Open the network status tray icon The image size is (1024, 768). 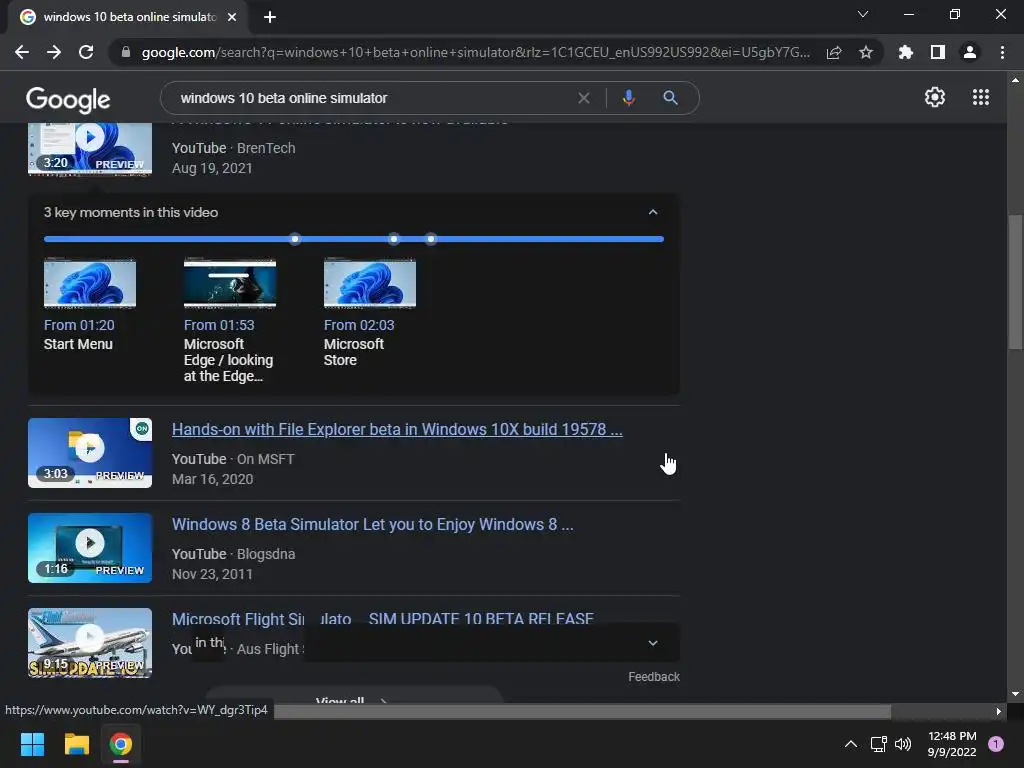879,744
